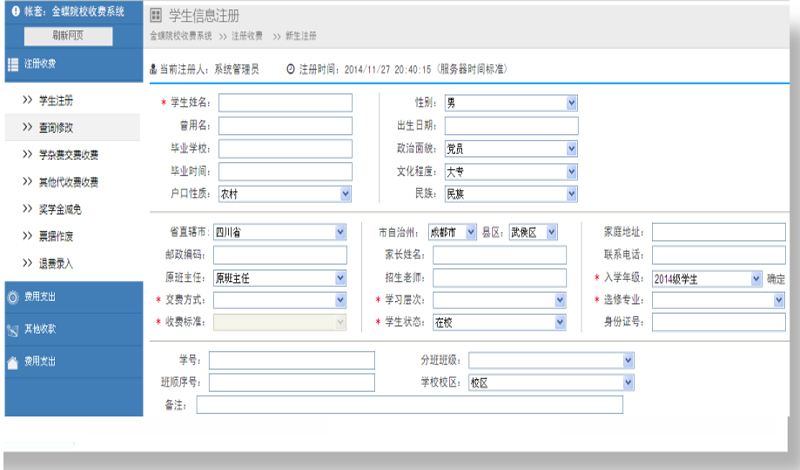
Task: Click the clock icon beside 注册时间
Action: point(291,69)
